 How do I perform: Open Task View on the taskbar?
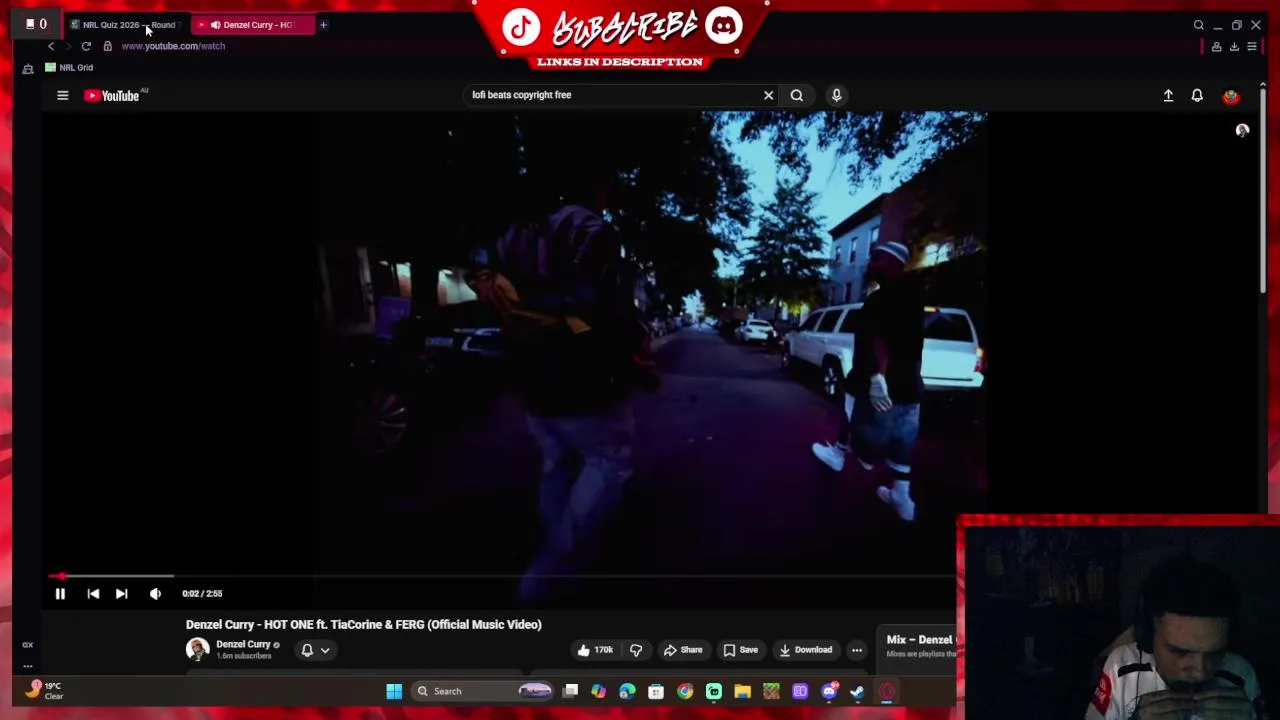[x=570, y=691]
